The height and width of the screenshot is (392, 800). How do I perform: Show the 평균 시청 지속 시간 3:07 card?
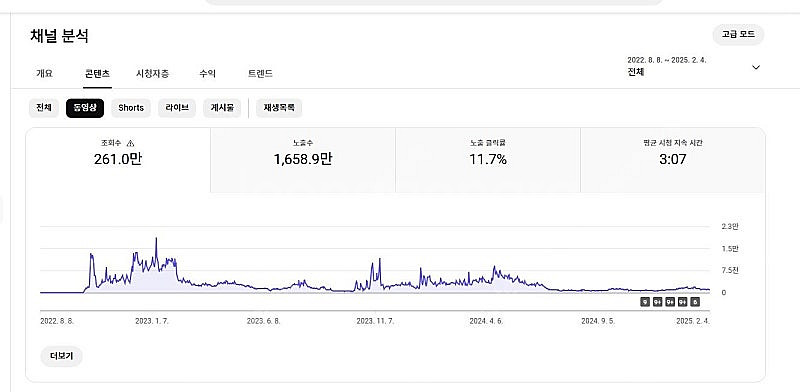click(673, 160)
